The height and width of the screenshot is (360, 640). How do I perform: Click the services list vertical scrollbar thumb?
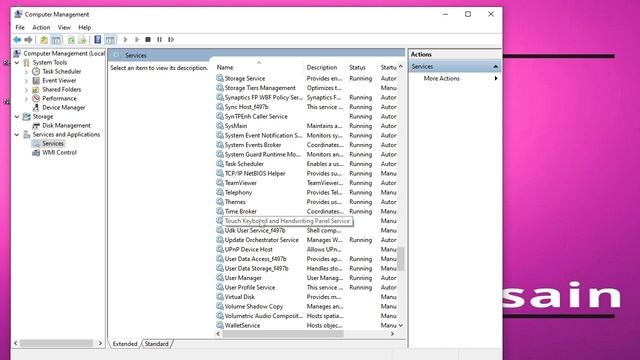click(401, 259)
